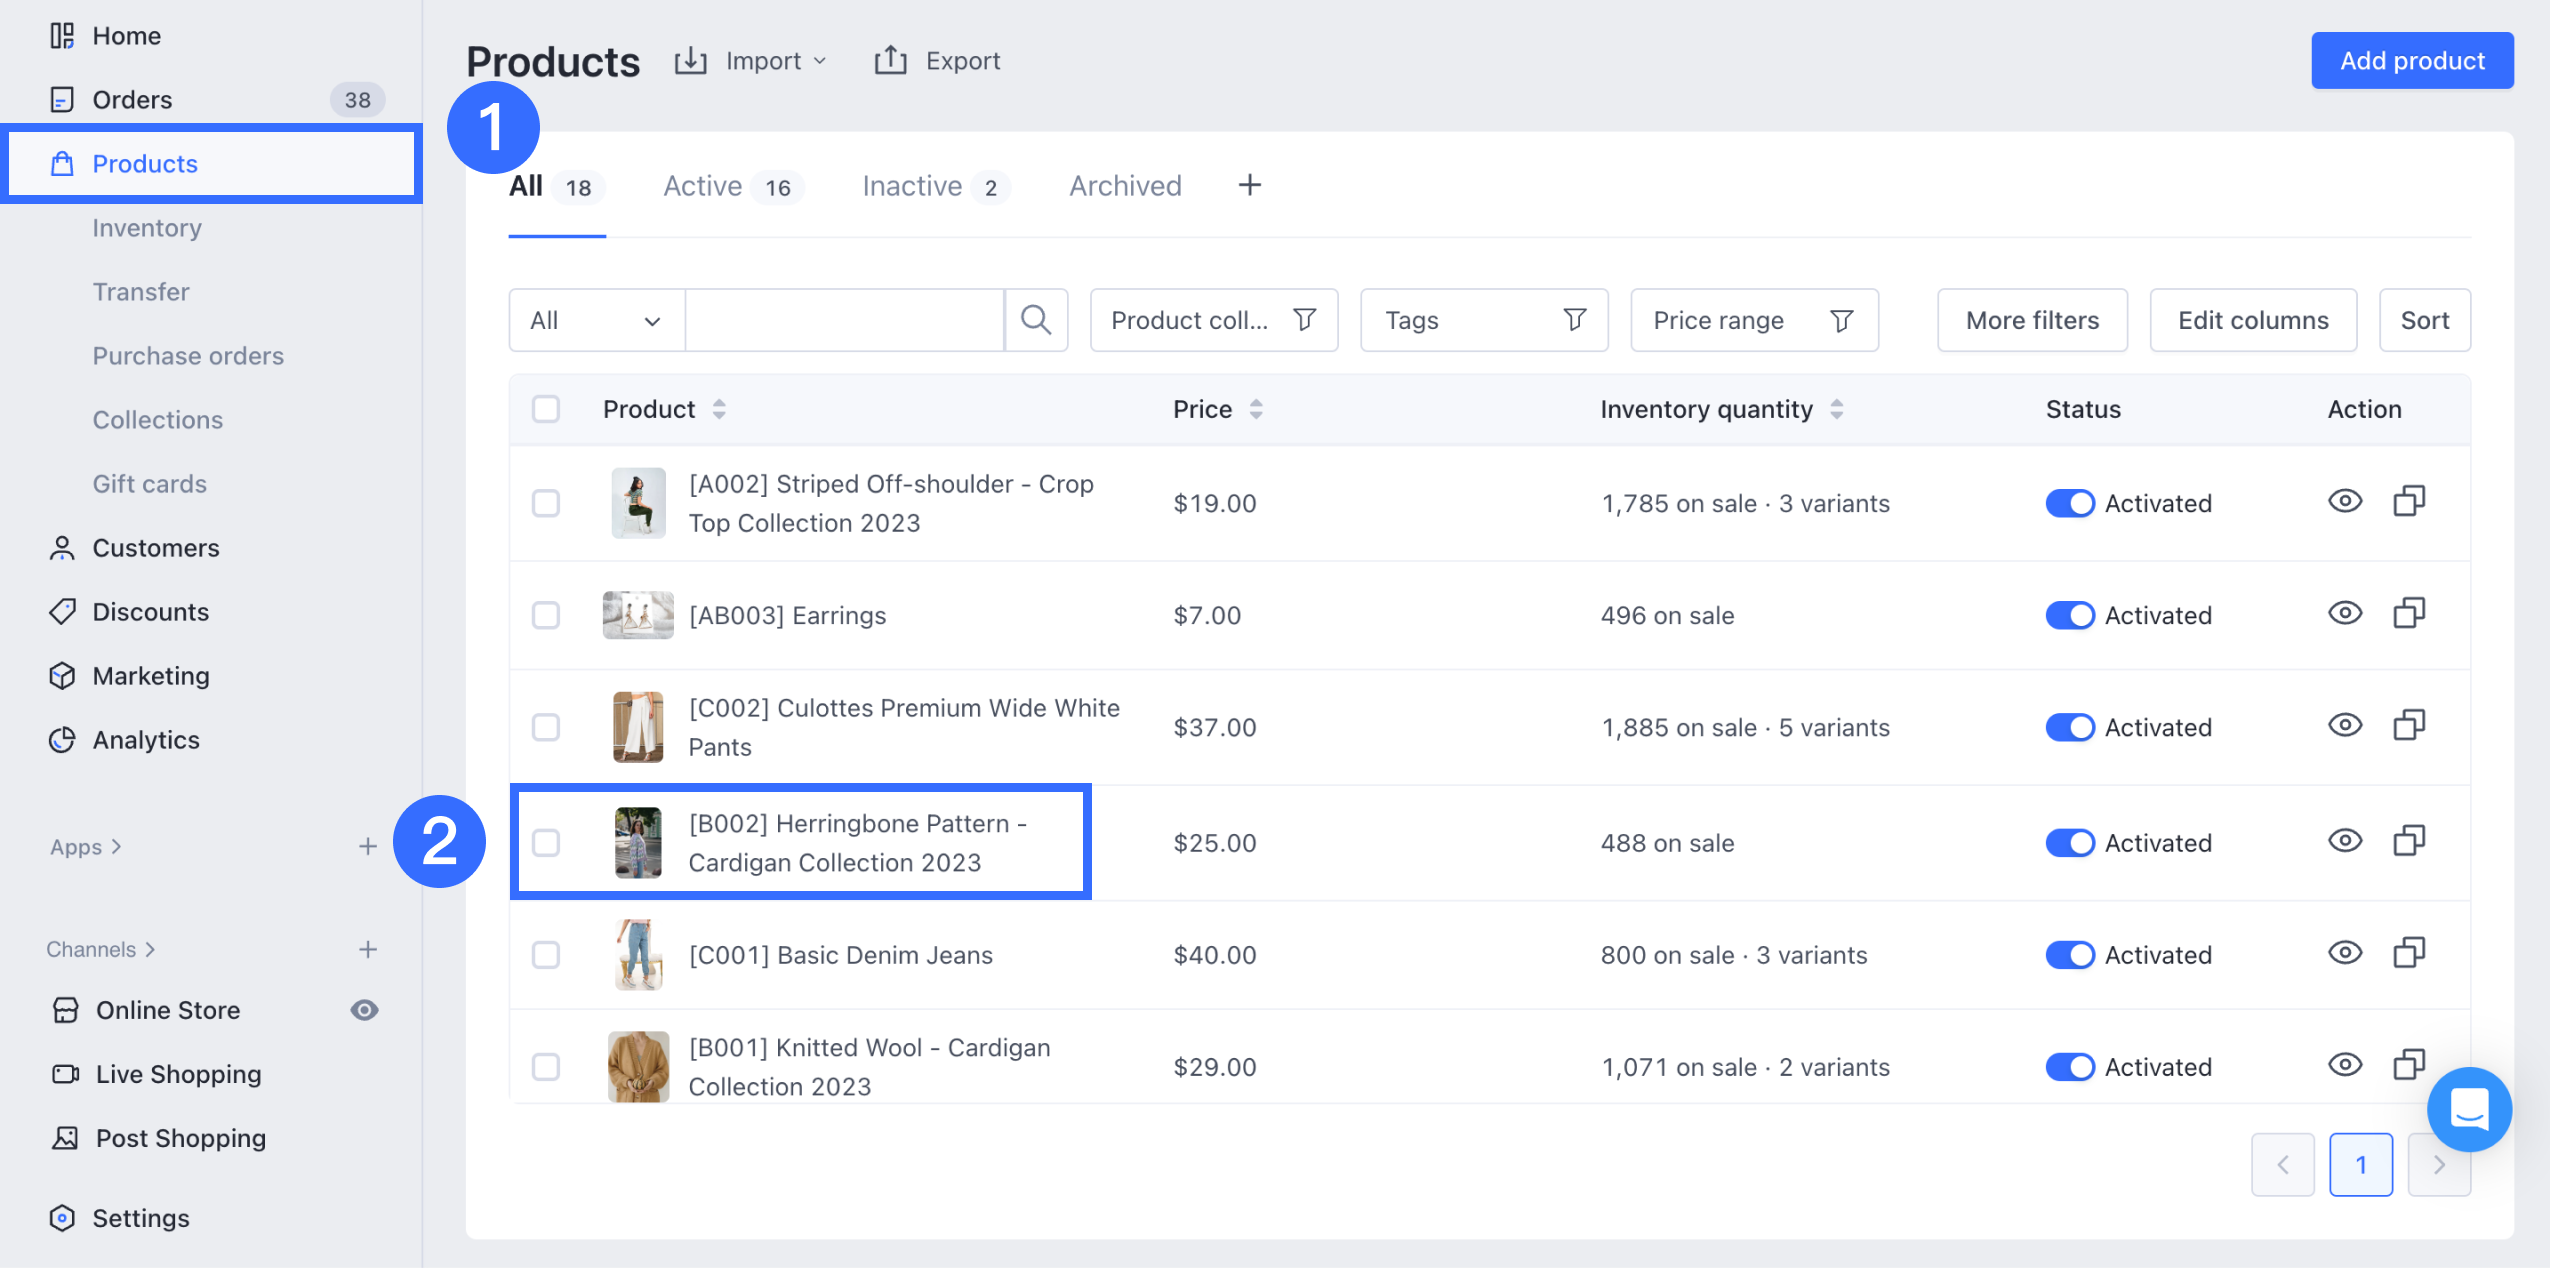Screen dimensions: 2550x1268
Task: Add a new product view tab
Action: point(1249,185)
